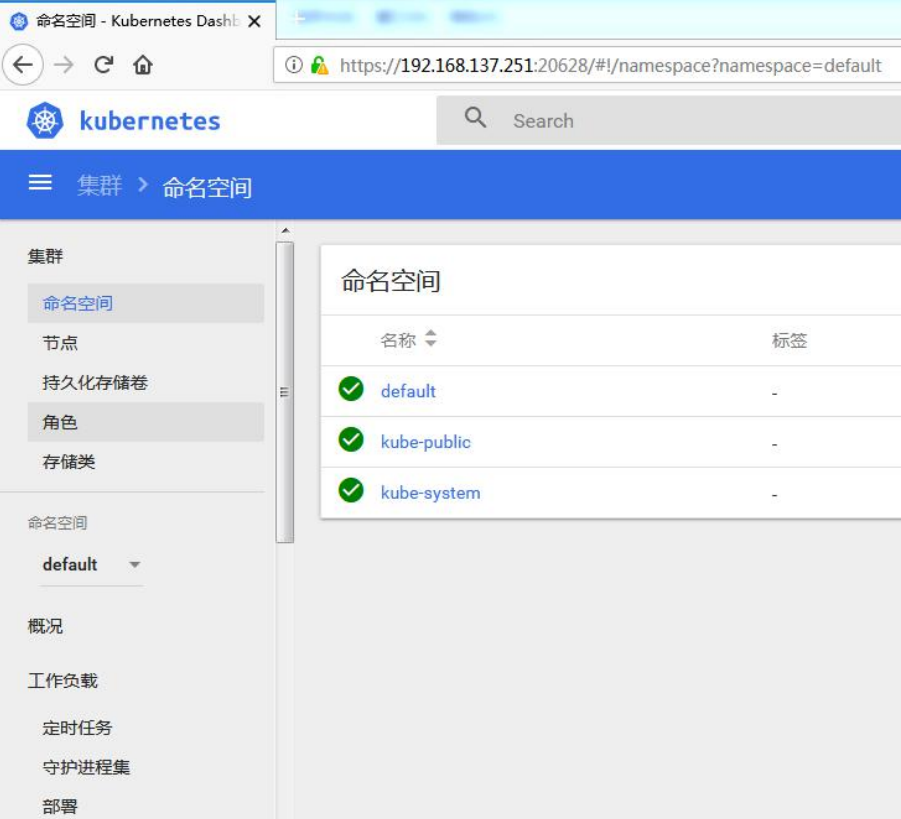The width and height of the screenshot is (901, 819).
Task: Click the Kubernetes favicon in the tab
Action: (x=19, y=21)
